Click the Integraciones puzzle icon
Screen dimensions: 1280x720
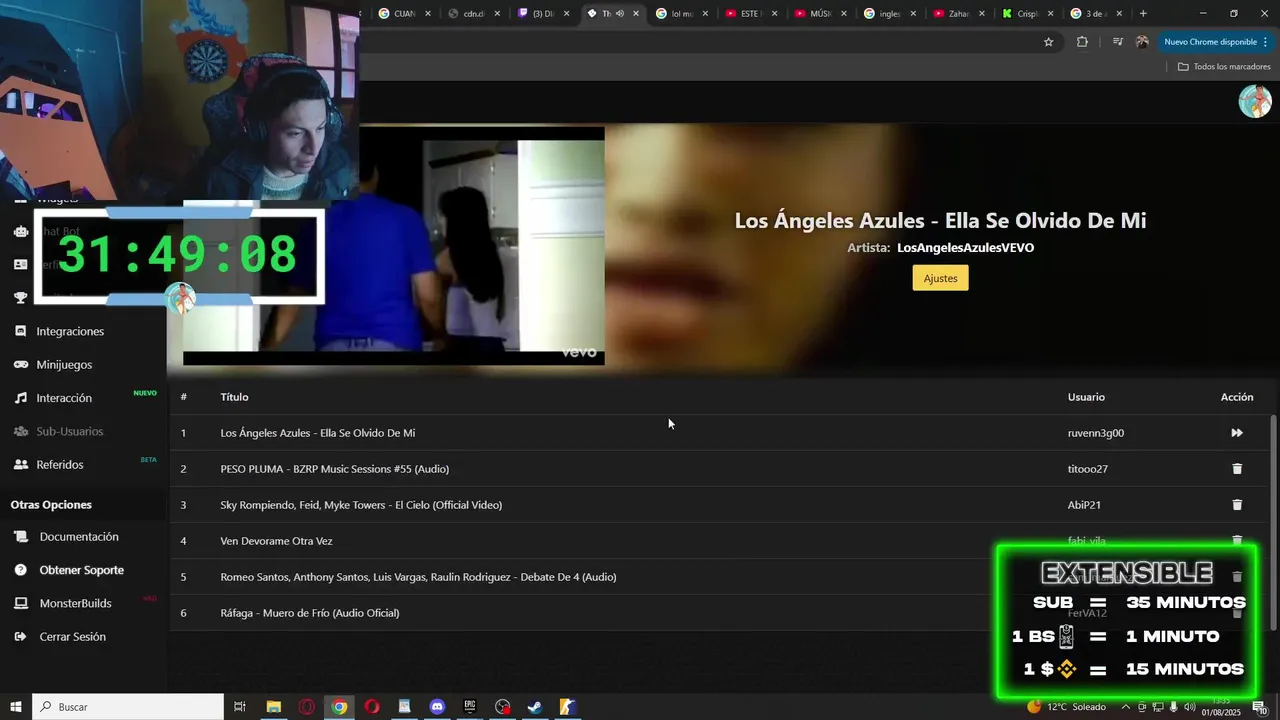point(20,331)
